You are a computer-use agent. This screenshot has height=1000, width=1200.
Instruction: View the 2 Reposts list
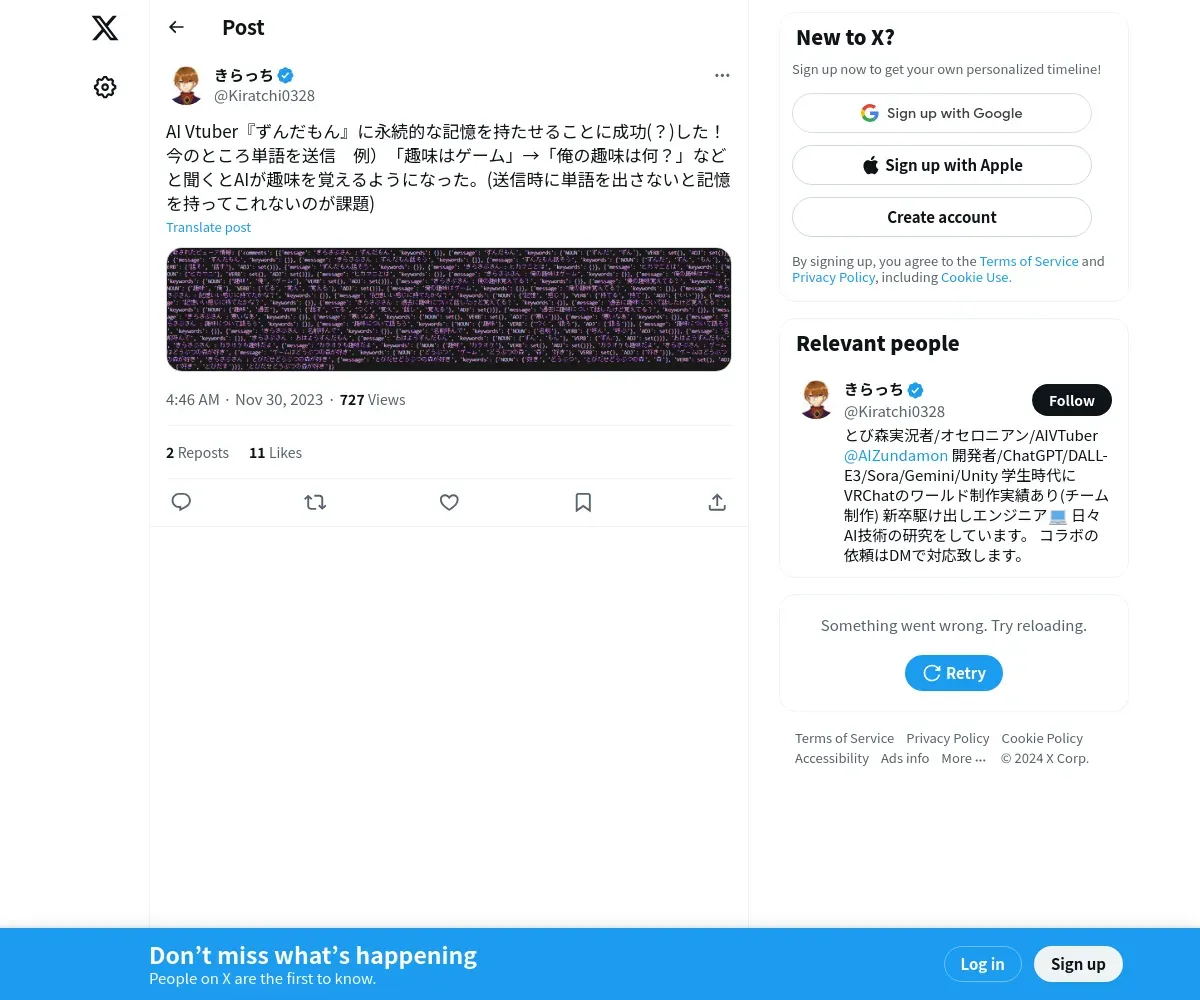click(198, 453)
